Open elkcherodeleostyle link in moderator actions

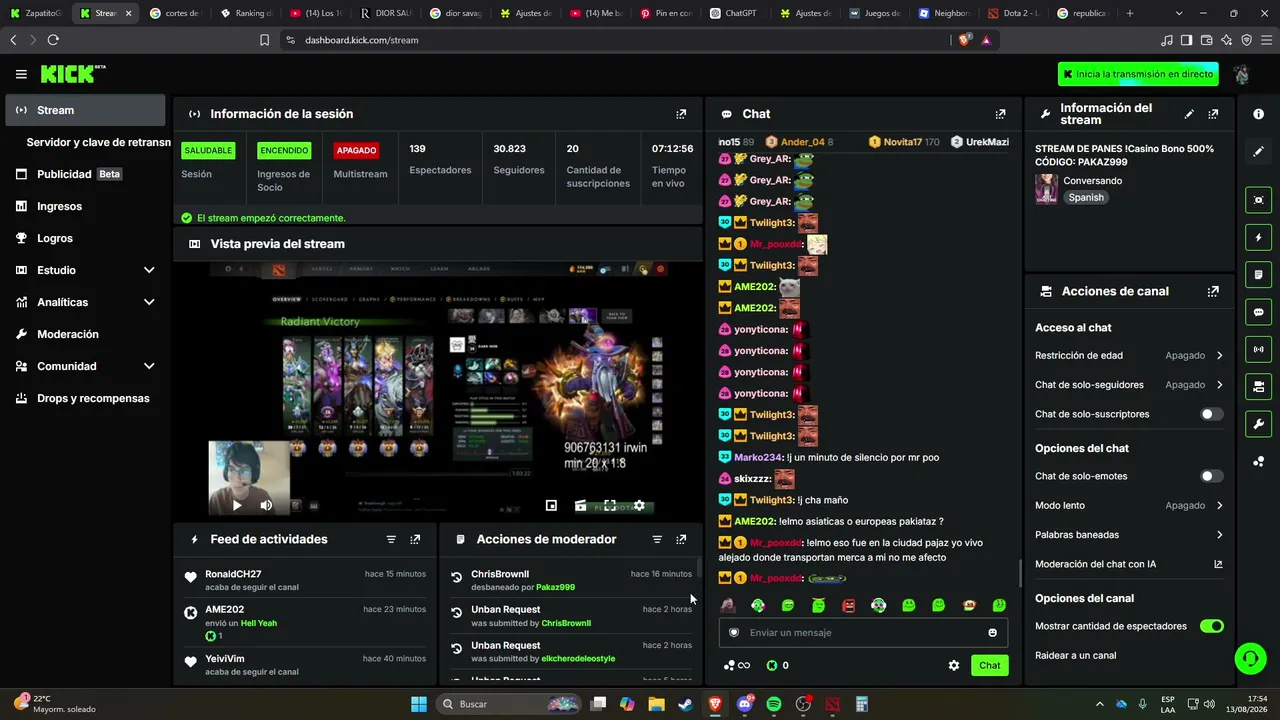click(578, 659)
